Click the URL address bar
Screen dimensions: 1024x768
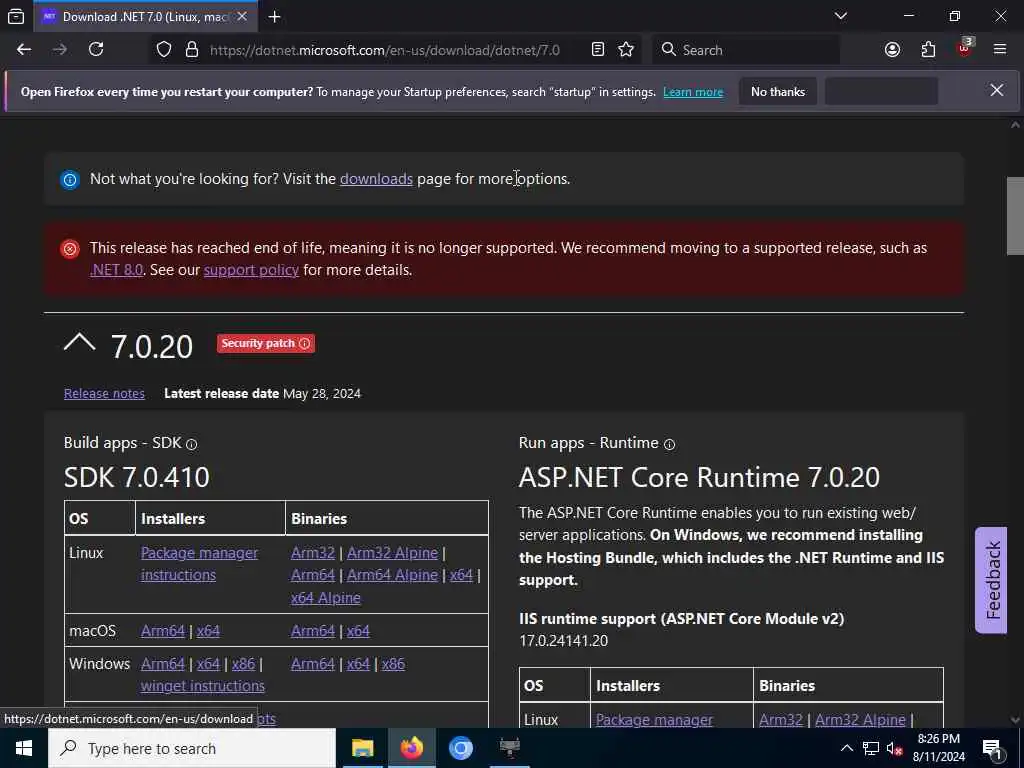point(384,50)
